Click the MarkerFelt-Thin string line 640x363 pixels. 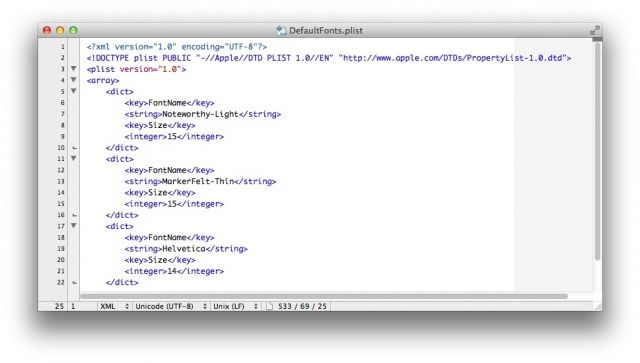(200, 181)
